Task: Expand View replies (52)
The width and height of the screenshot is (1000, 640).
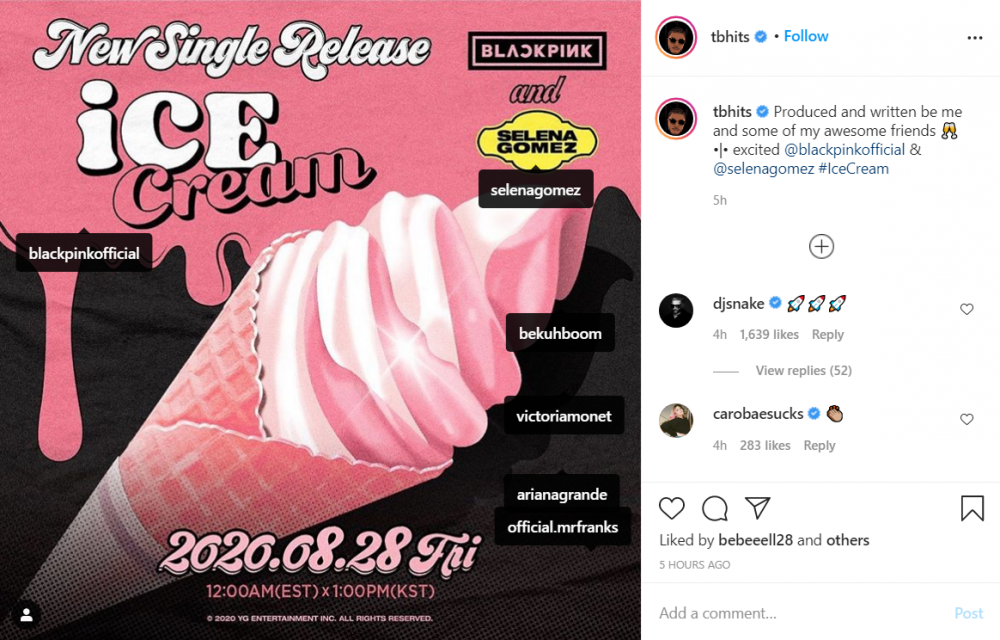Action: (x=804, y=370)
